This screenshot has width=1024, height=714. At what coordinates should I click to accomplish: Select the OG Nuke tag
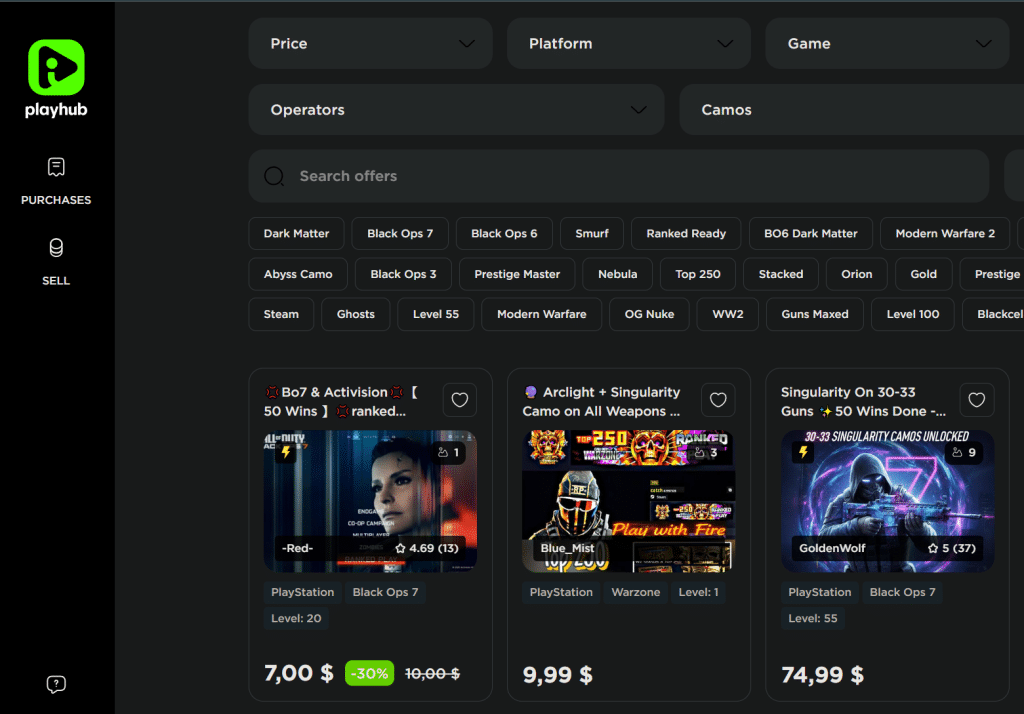click(649, 314)
